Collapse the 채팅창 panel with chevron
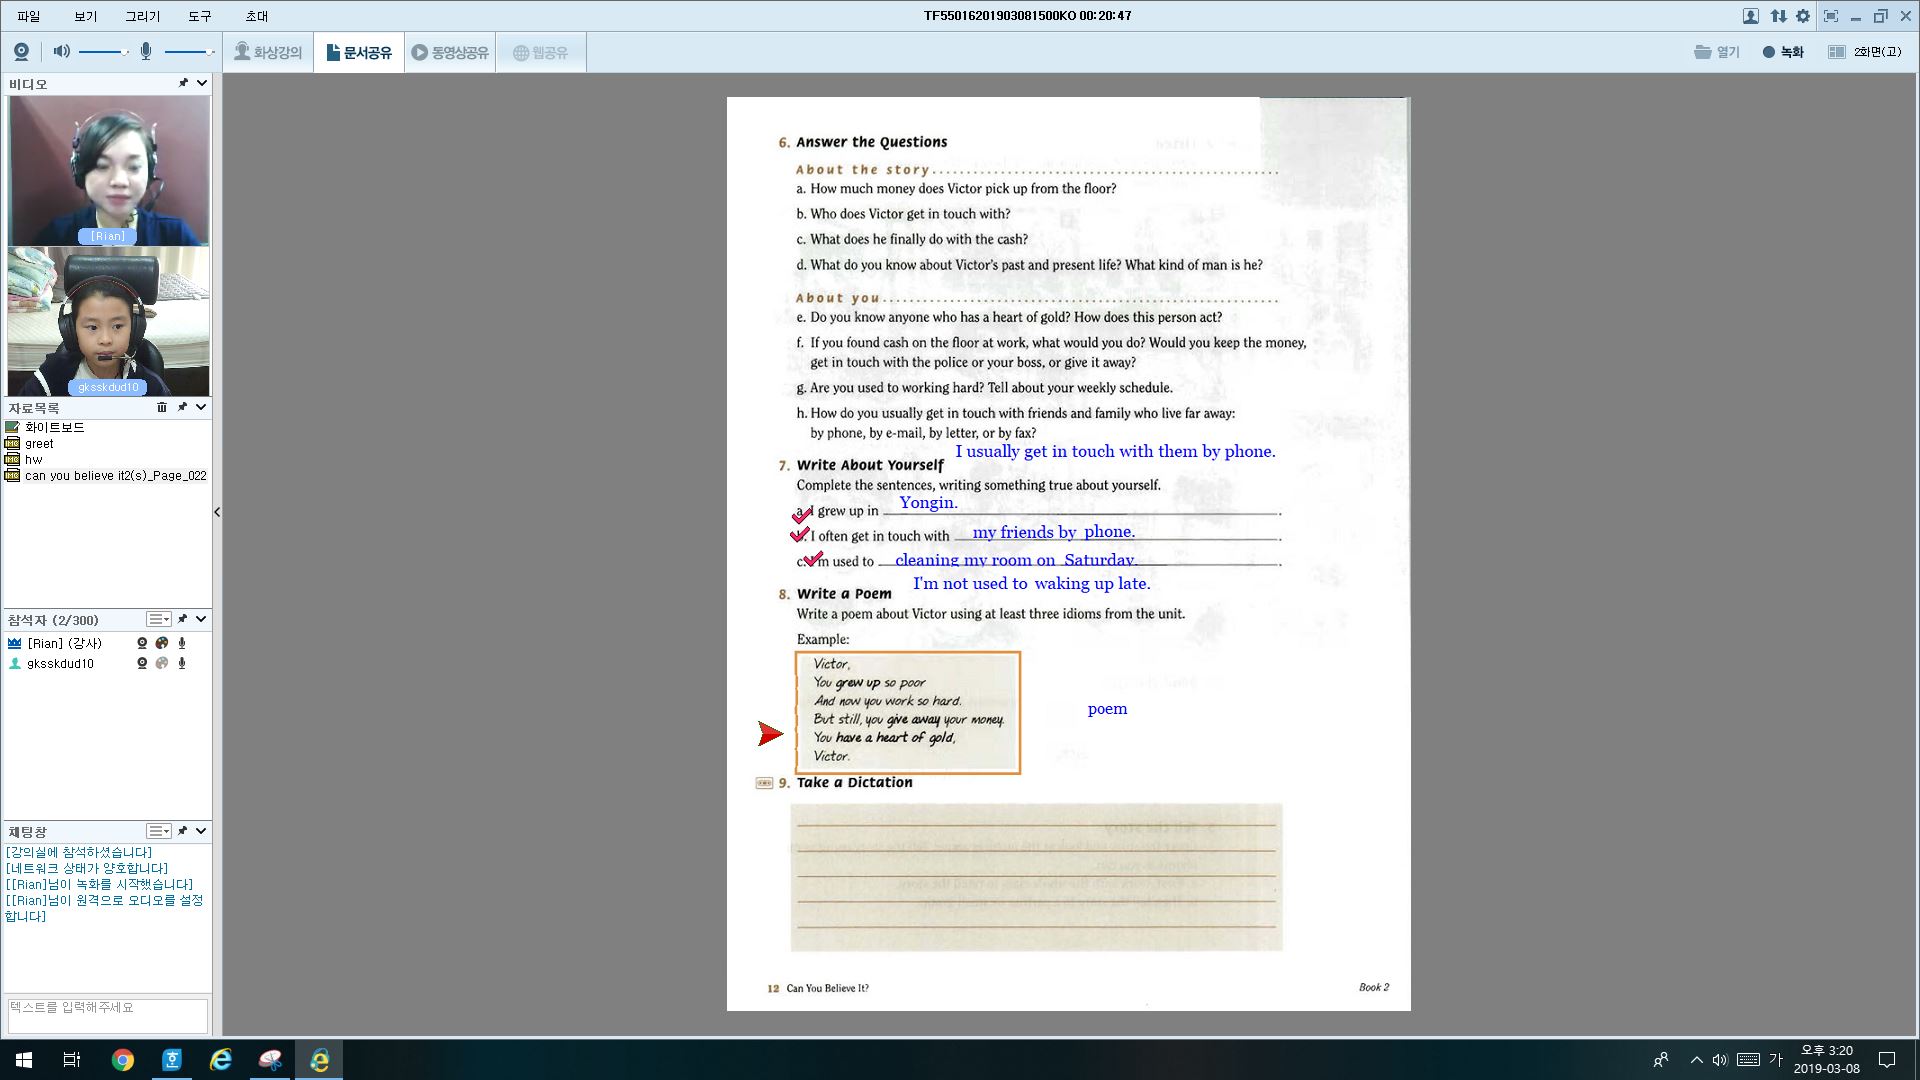The image size is (1920, 1080). [x=202, y=832]
